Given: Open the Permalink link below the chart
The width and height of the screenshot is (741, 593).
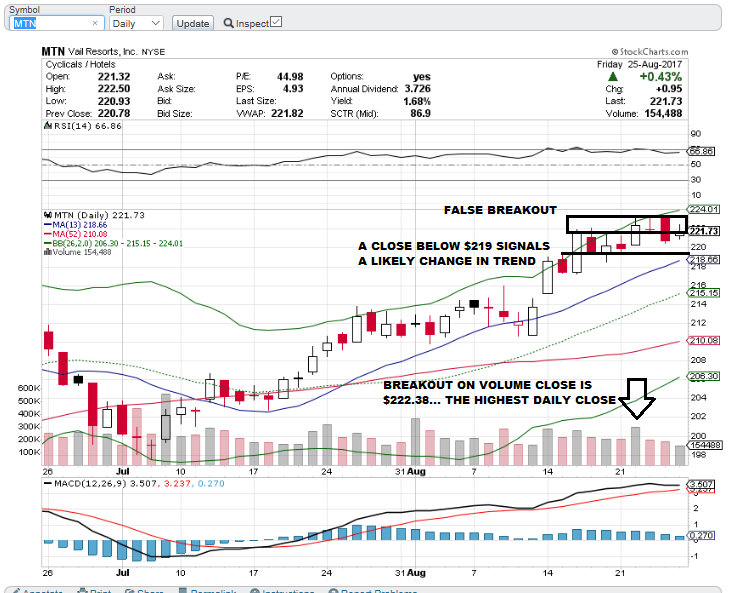Looking at the screenshot, I should 207,591.
